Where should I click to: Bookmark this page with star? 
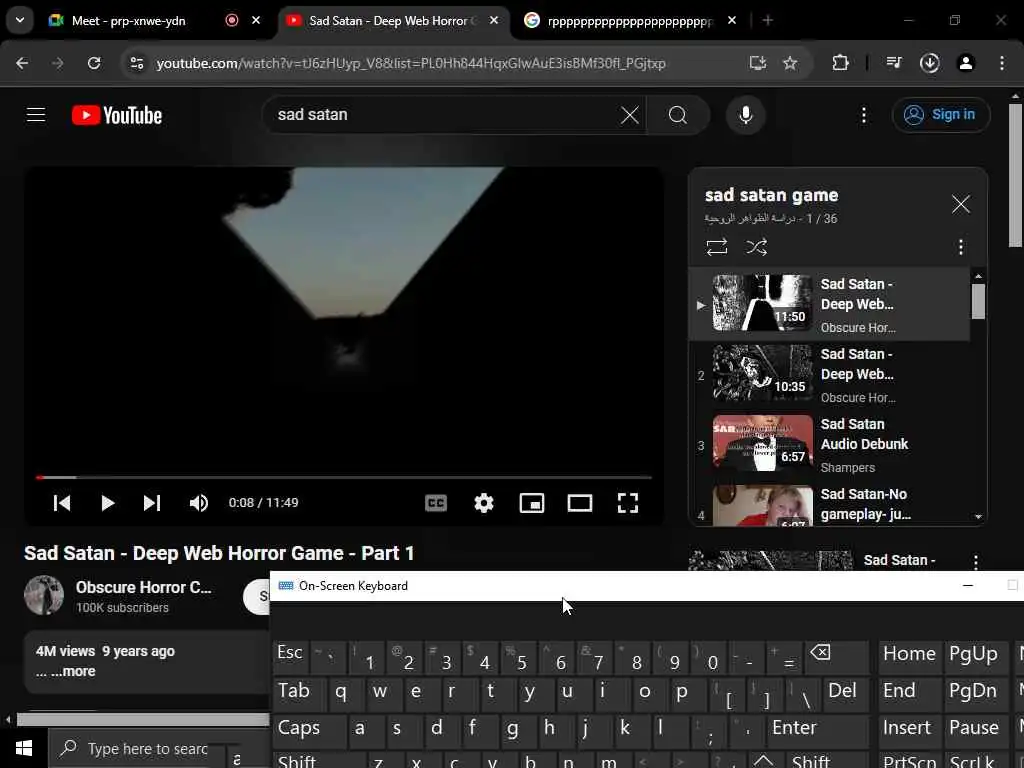pyautogui.click(x=790, y=63)
